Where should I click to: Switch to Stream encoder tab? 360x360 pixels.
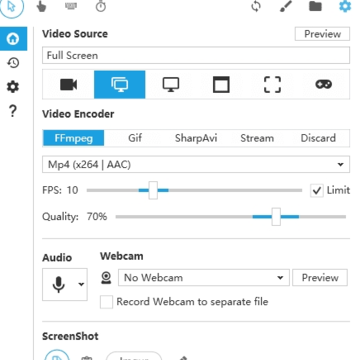[257, 138]
